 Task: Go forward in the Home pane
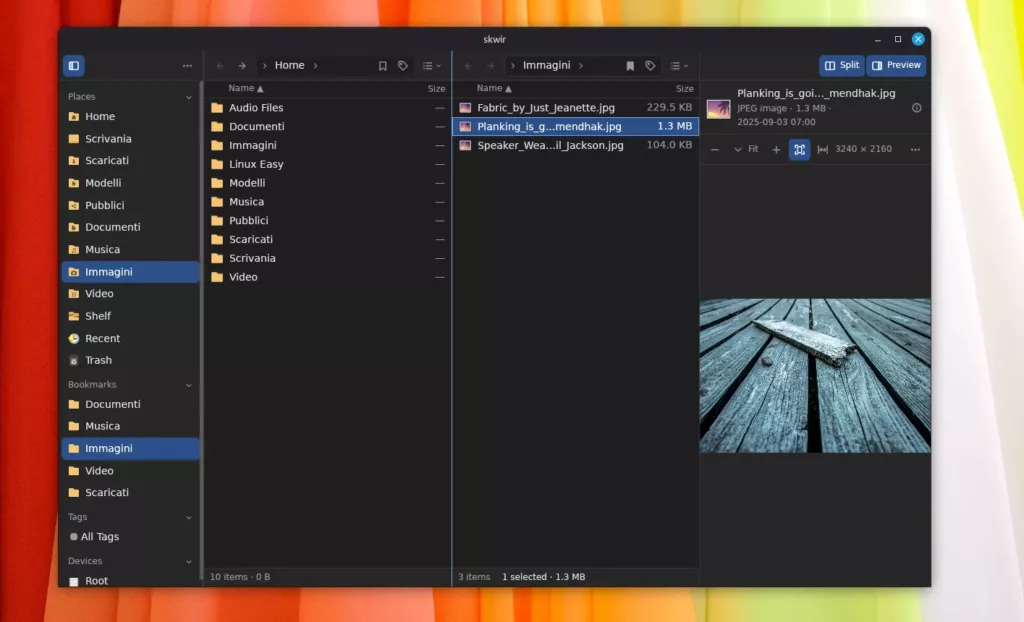pos(242,65)
